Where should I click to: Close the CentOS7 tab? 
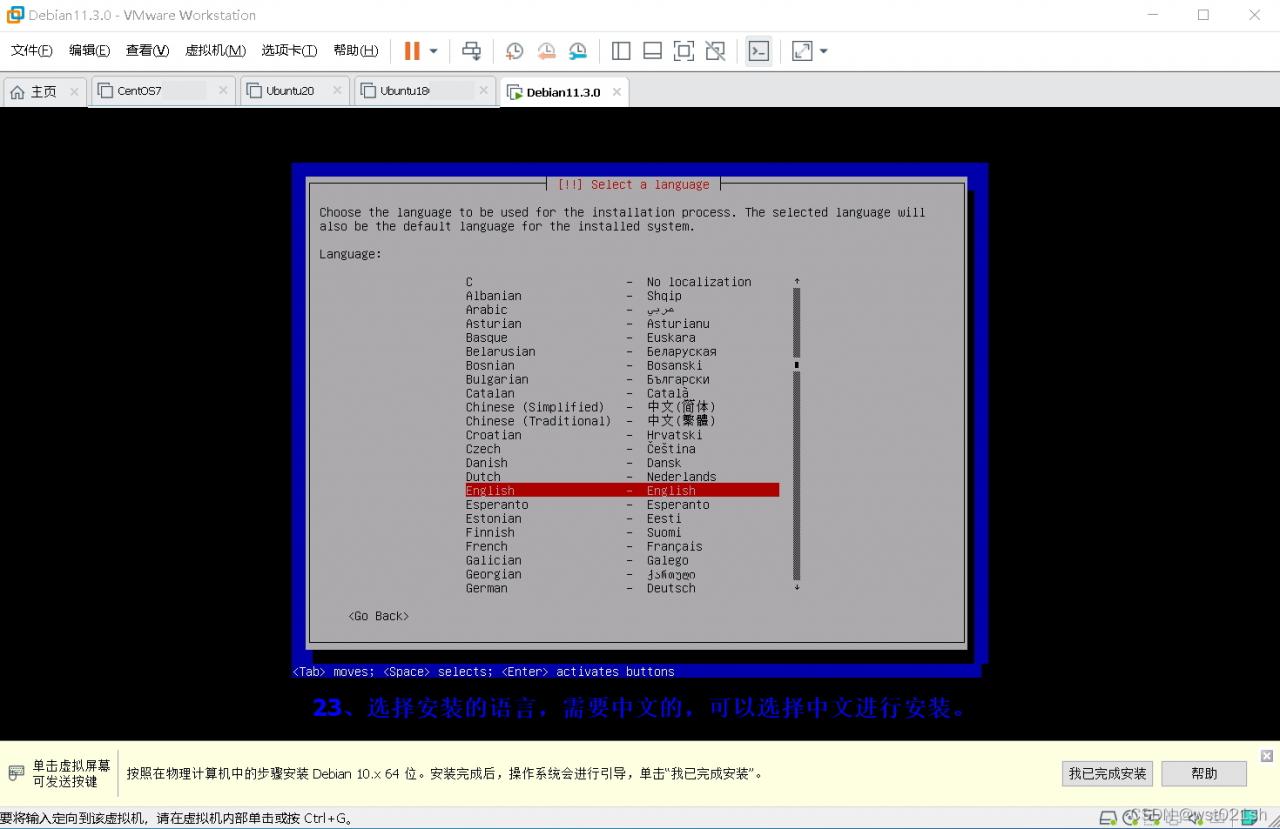(x=223, y=91)
